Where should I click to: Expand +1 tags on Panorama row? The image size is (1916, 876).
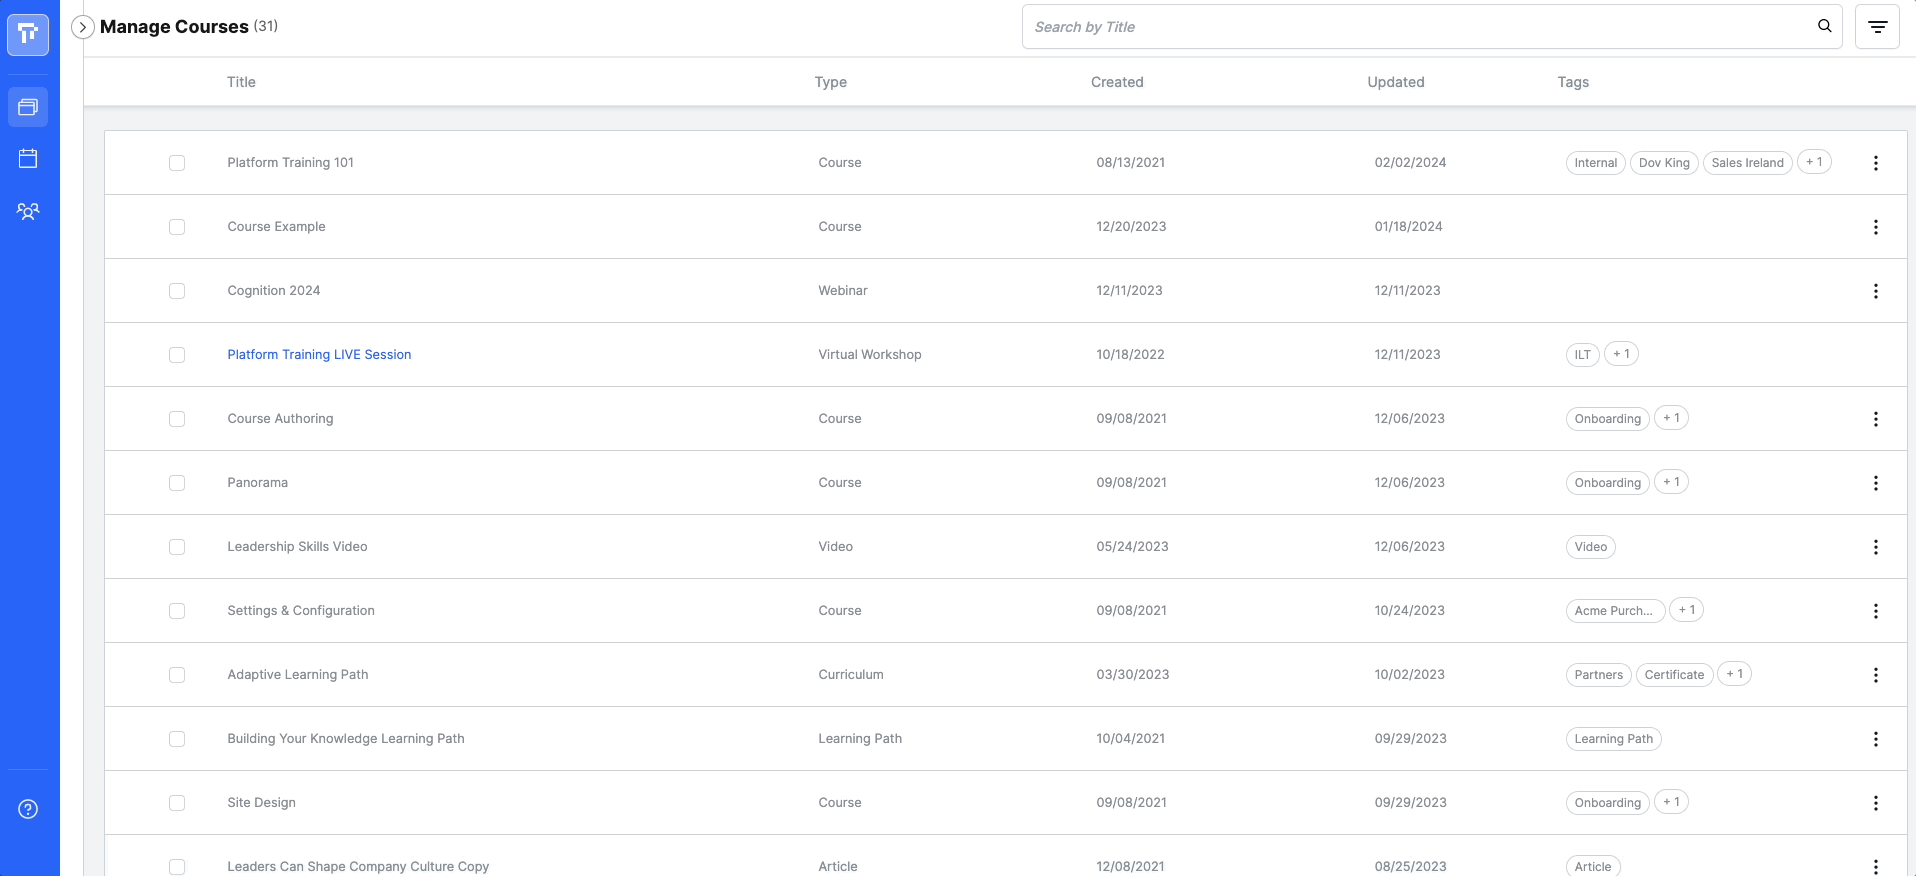1671,482
